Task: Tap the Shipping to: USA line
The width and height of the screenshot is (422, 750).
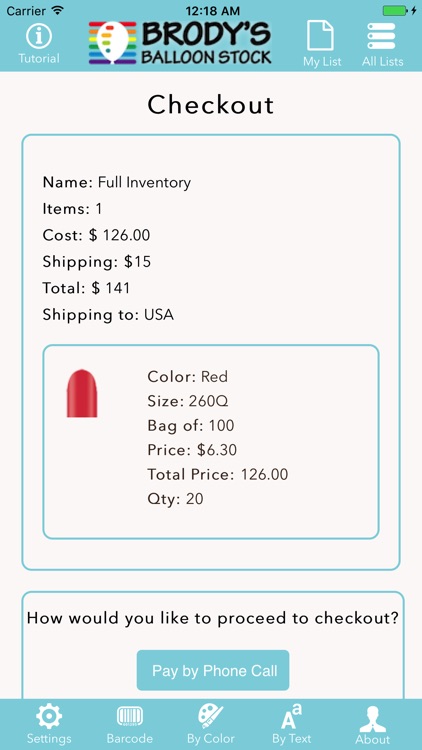Action: click(x=108, y=315)
